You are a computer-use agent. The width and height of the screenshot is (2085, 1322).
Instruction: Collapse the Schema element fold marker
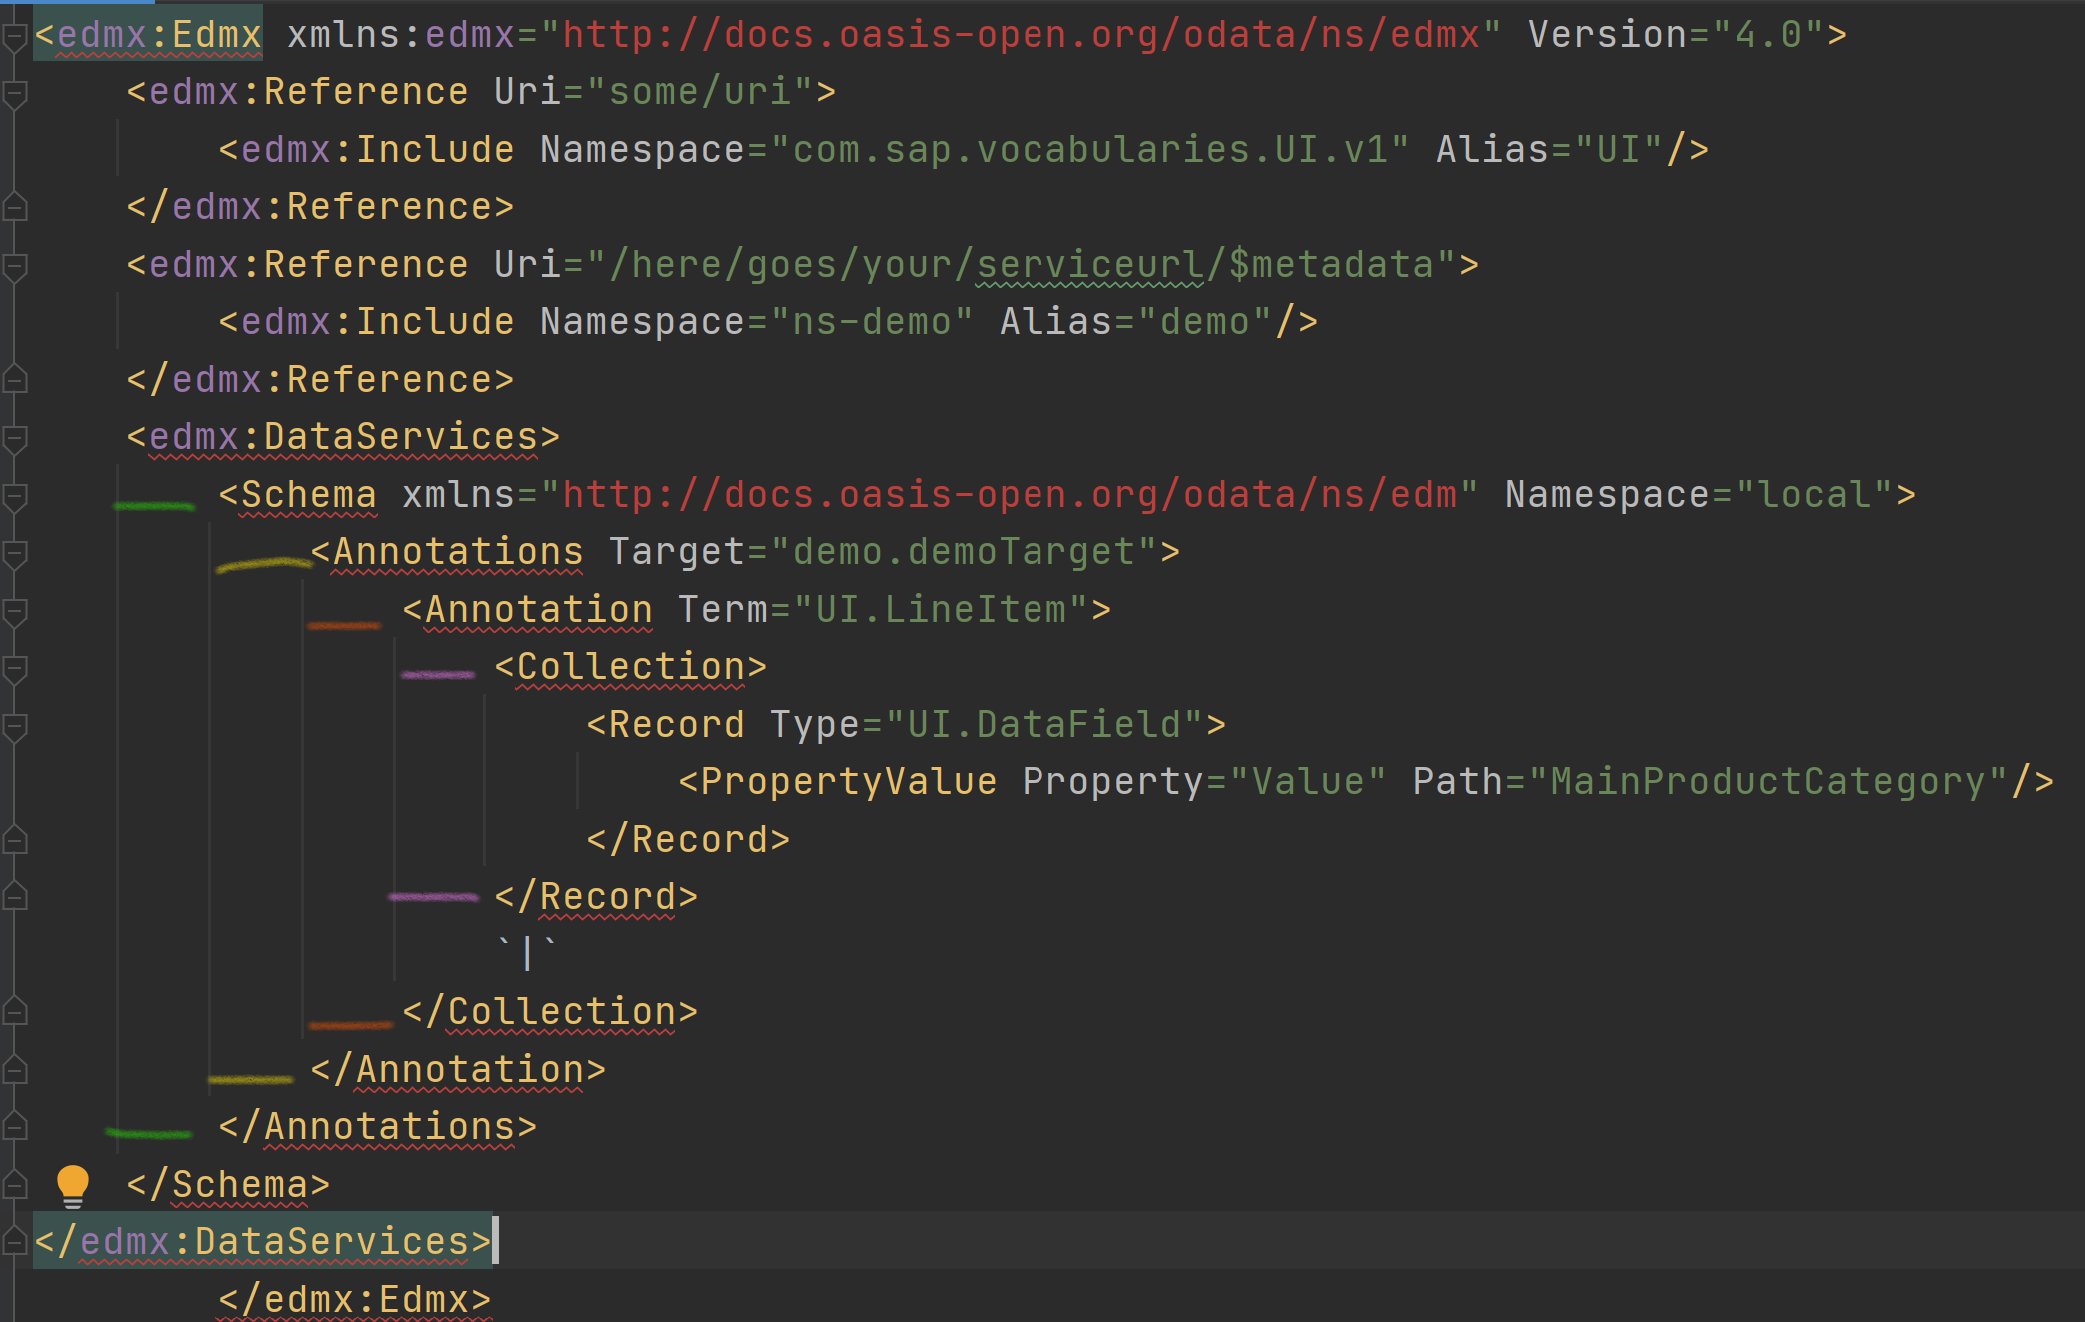(x=14, y=497)
